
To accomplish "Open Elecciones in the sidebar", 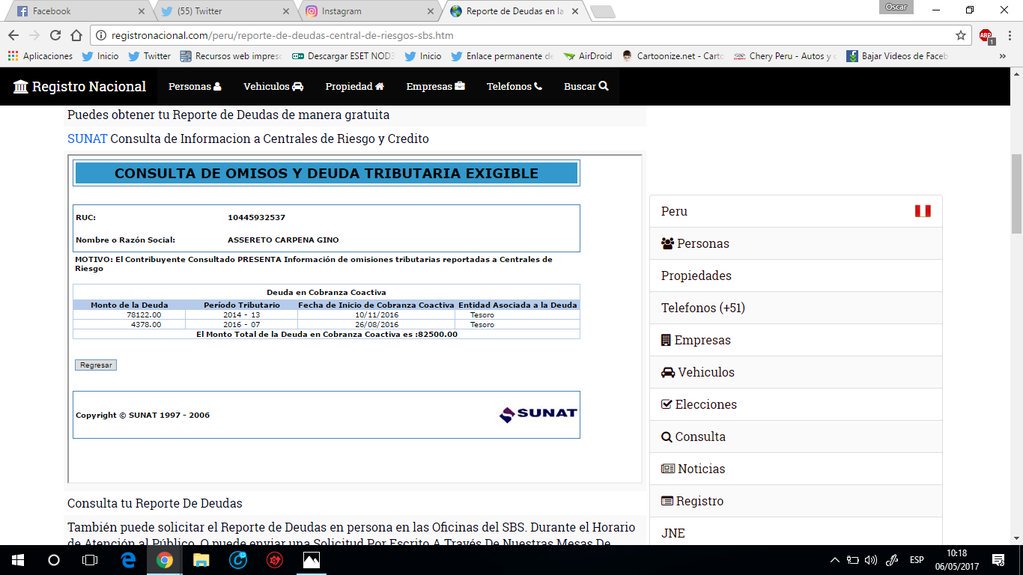I will pos(796,404).
